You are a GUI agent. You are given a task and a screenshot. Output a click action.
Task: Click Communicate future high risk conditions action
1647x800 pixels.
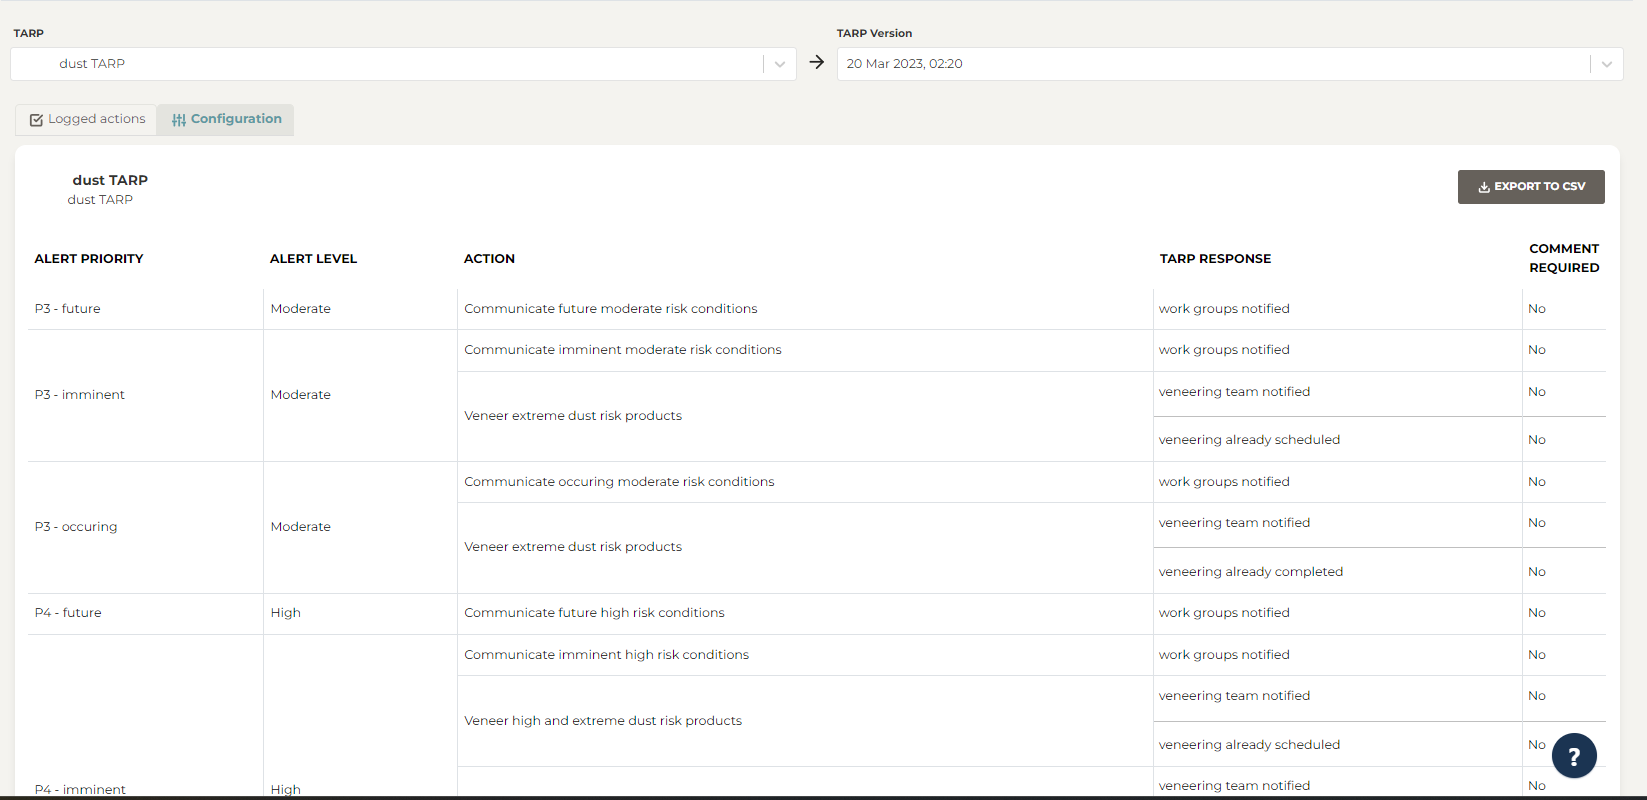(x=594, y=613)
